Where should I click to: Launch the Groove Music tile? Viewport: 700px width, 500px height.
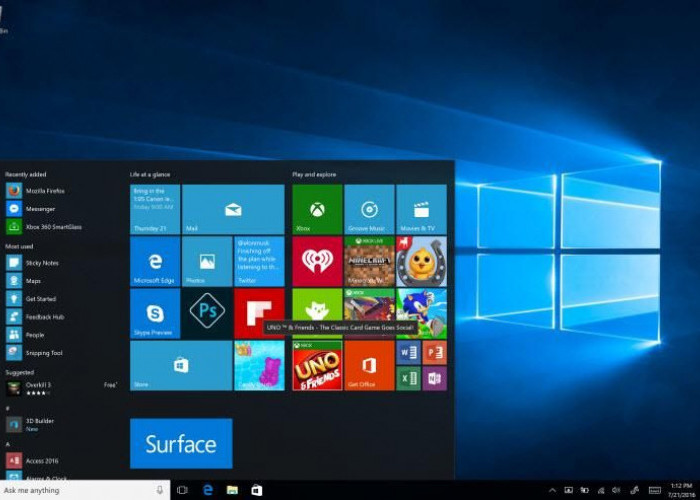click(x=369, y=209)
